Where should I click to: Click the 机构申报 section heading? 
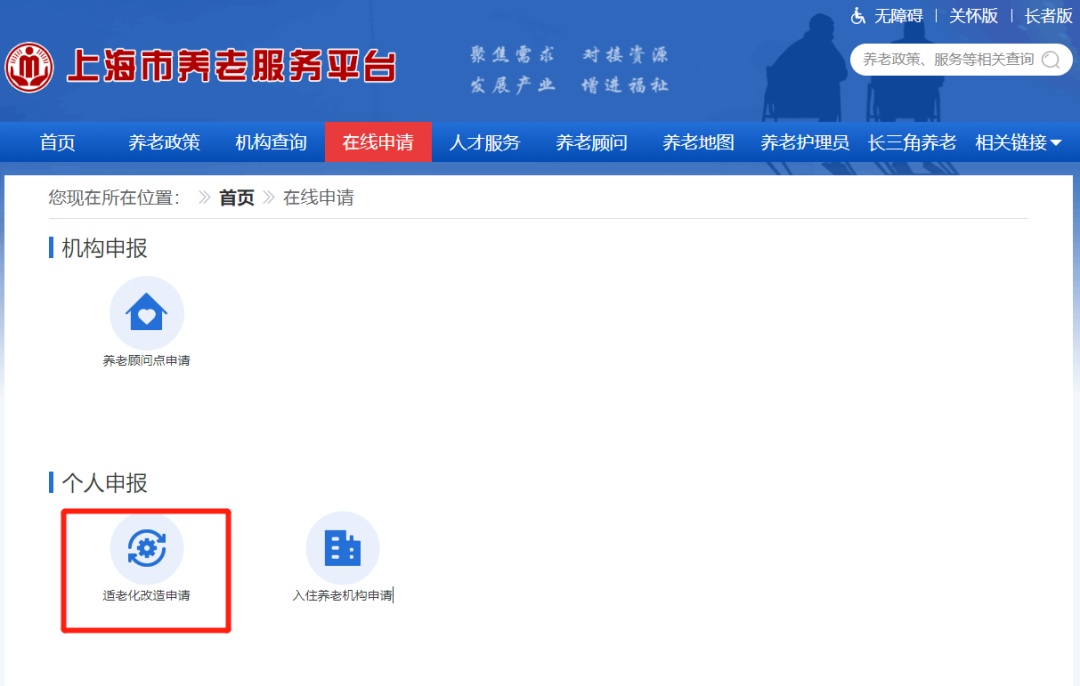(104, 249)
